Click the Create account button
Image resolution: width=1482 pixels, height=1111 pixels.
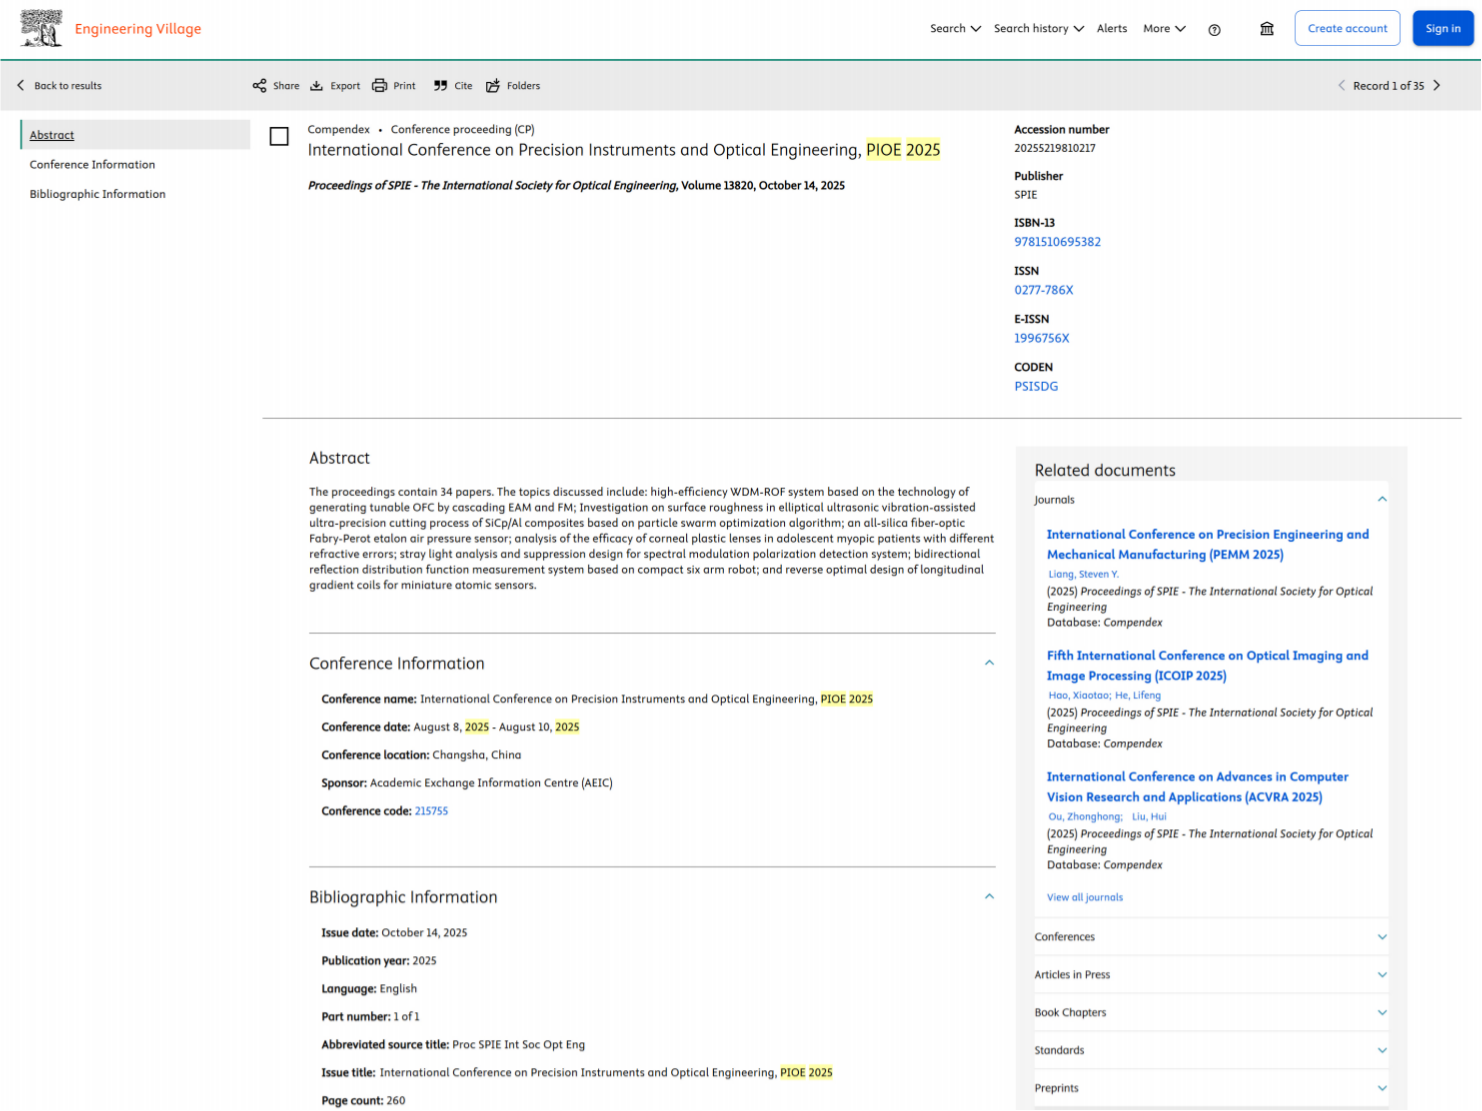(1347, 28)
